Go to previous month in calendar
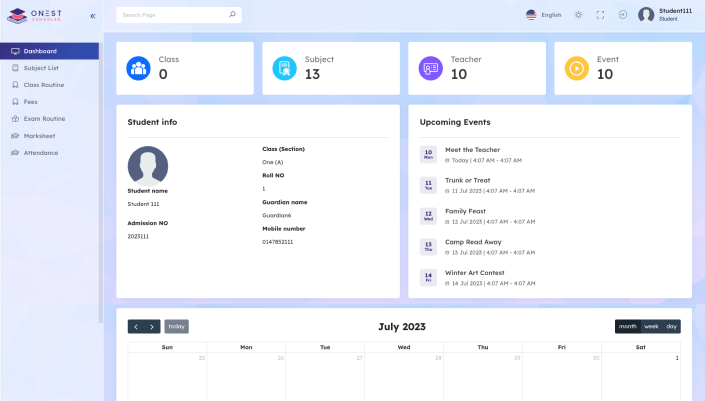This screenshot has height=401, width=705. tap(136, 326)
